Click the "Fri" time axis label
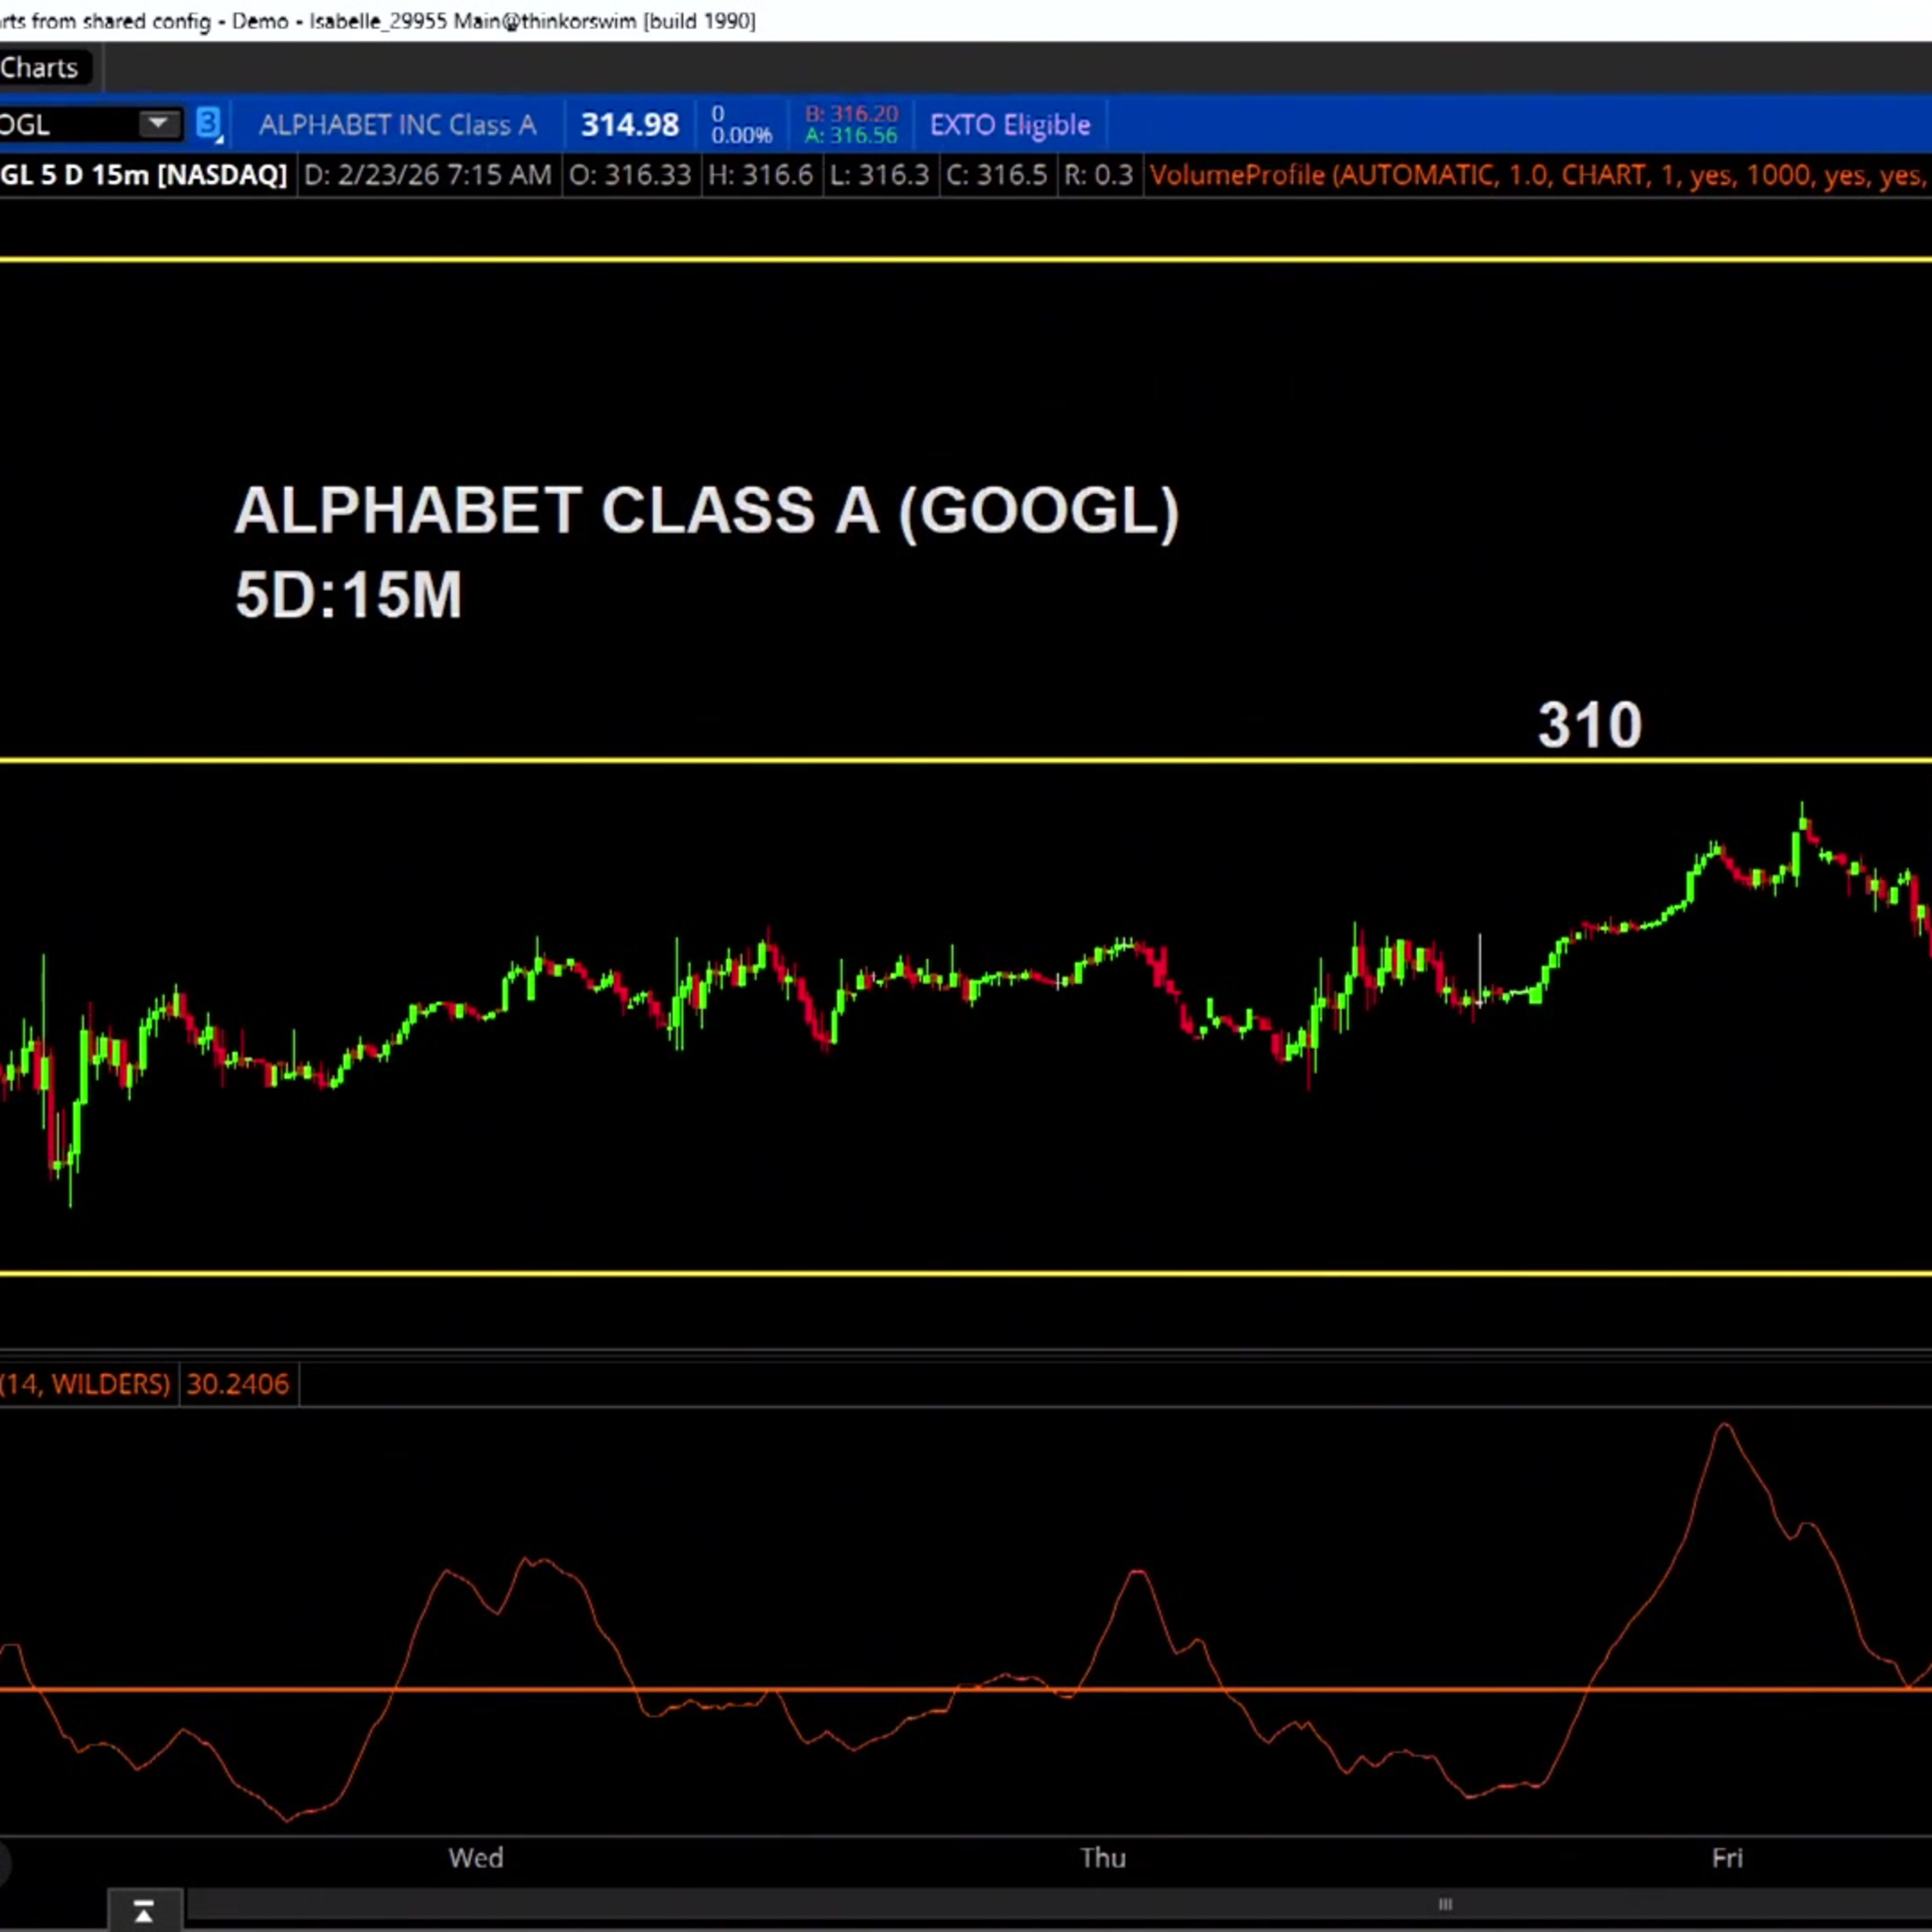Image resolution: width=1932 pixels, height=1932 pixels. [1727, 1858]
